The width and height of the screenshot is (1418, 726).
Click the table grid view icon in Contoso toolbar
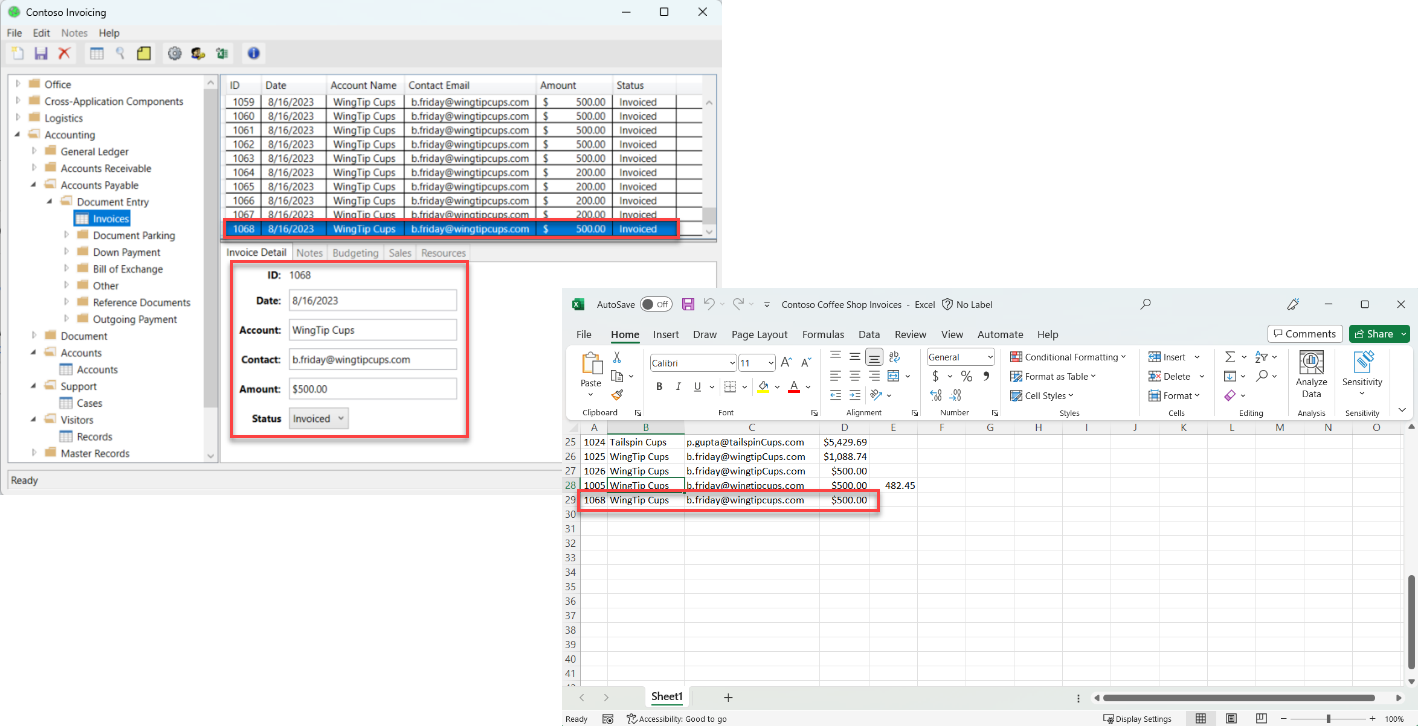pyautogui.click(x=97, y=54)
